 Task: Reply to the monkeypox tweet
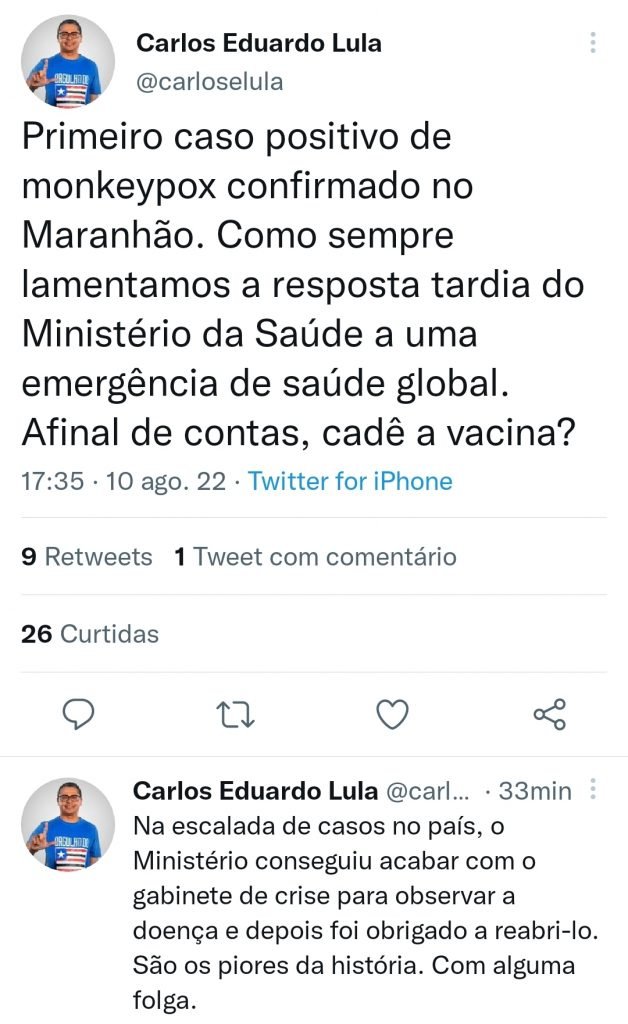tap(78, 713)
